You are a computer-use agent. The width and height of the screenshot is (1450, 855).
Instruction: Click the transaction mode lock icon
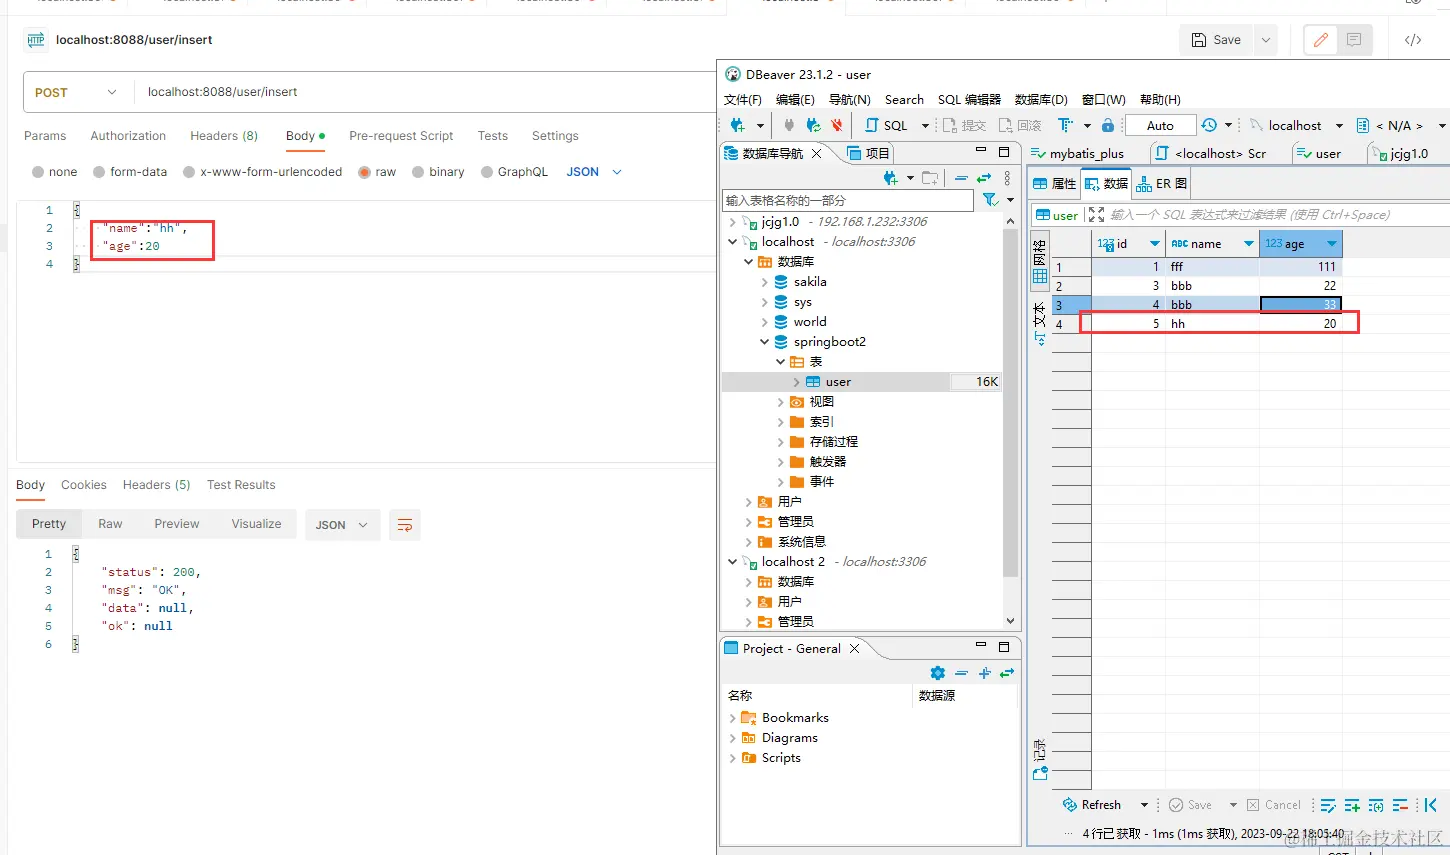[1108, 125]
